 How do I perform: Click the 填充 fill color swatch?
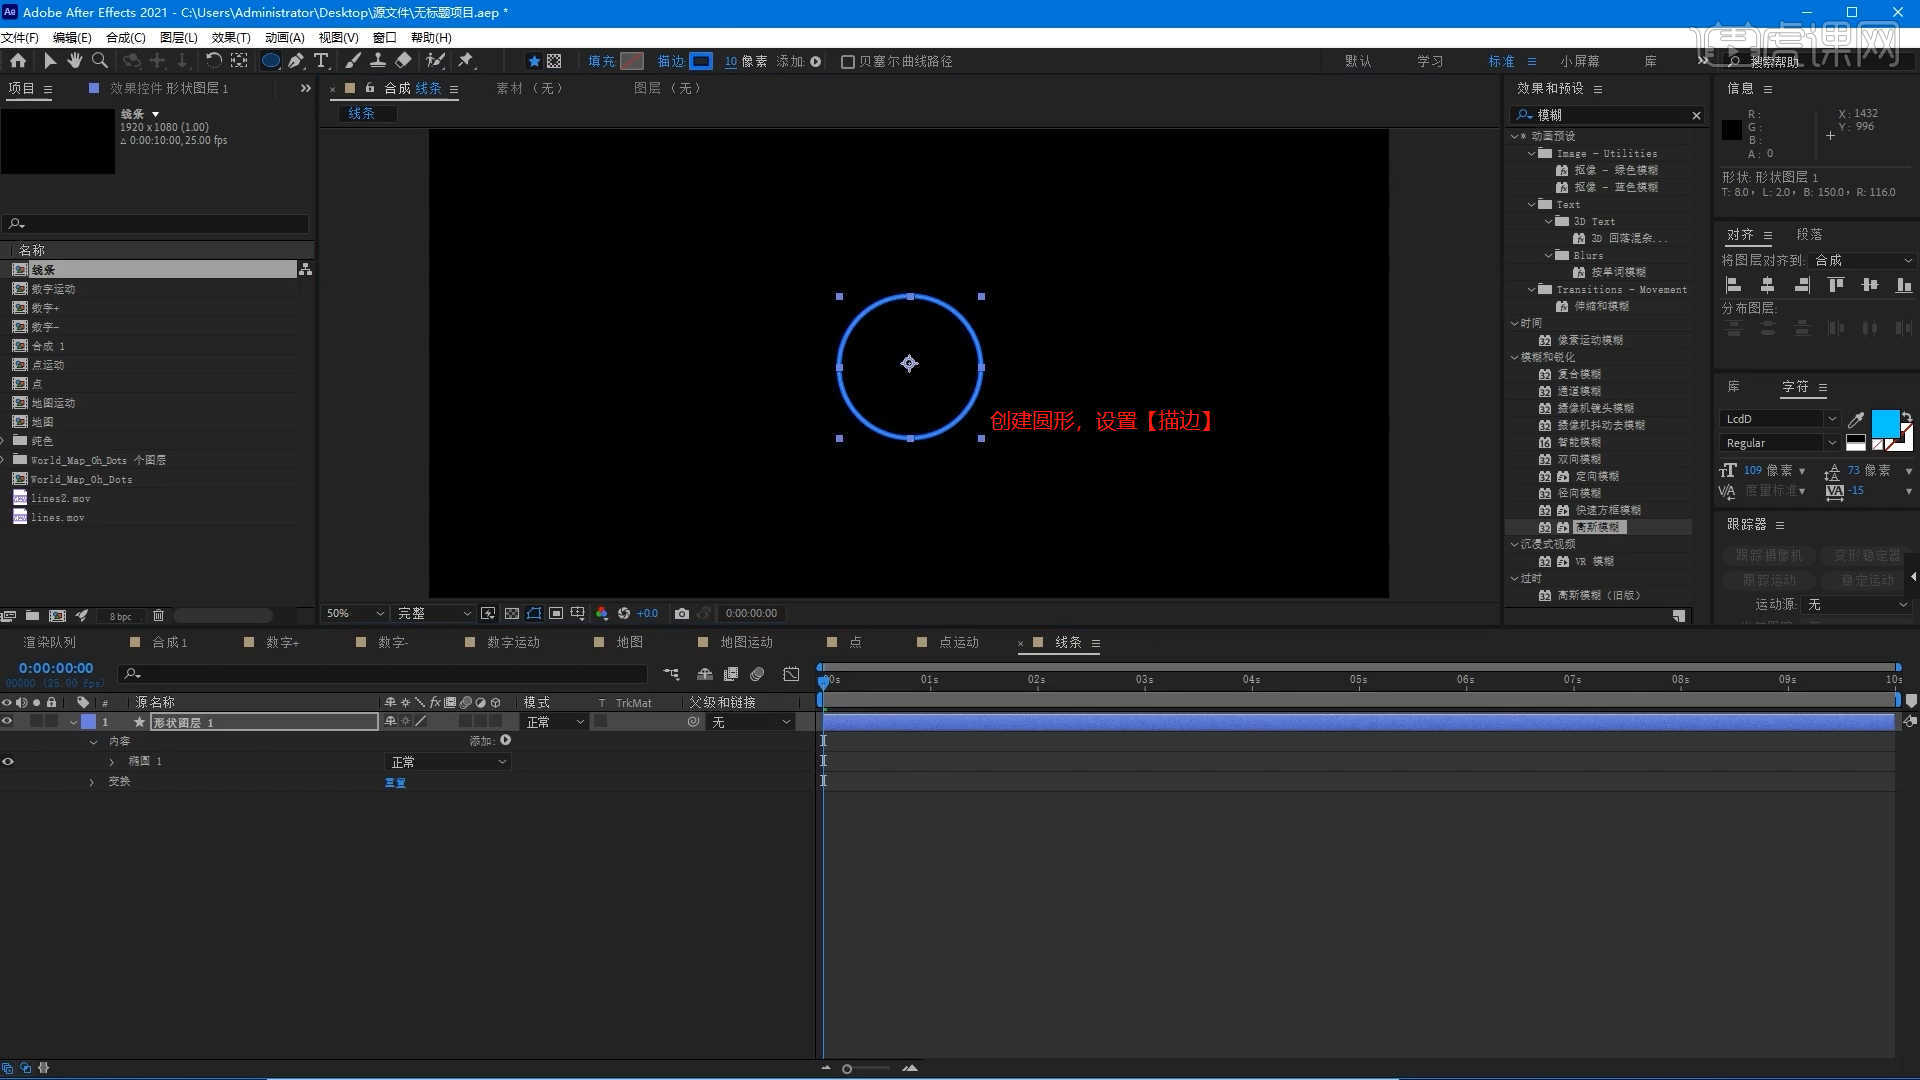(632, 61)
